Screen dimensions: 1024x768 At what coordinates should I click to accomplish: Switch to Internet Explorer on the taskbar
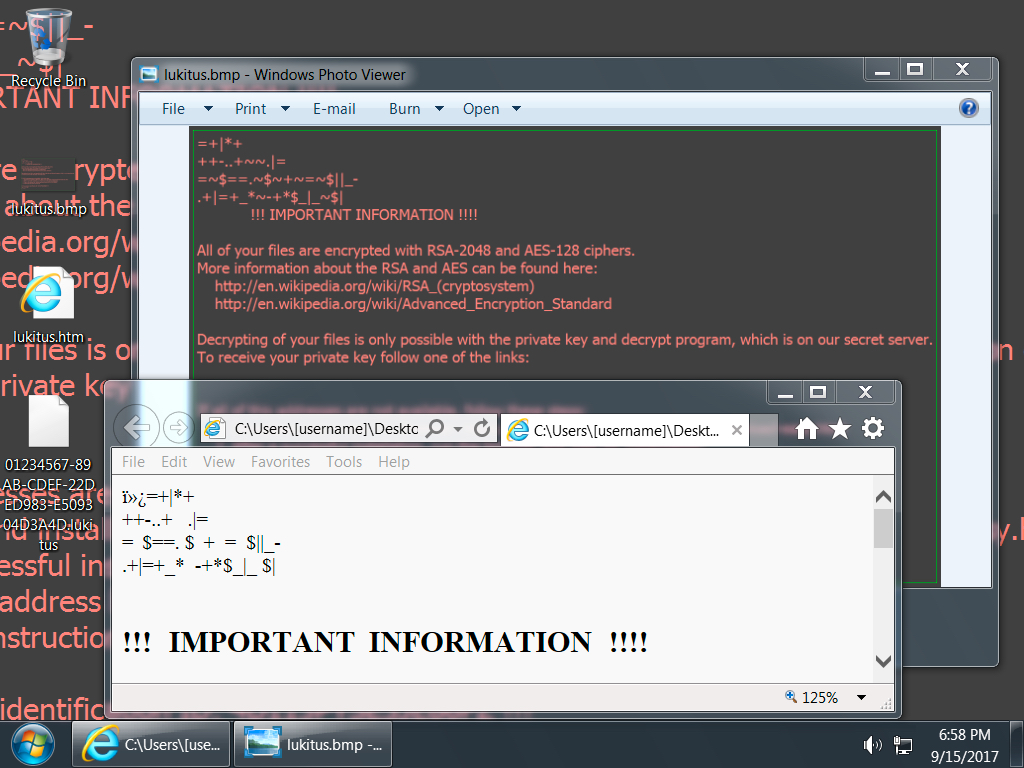(x=151, y=744)
